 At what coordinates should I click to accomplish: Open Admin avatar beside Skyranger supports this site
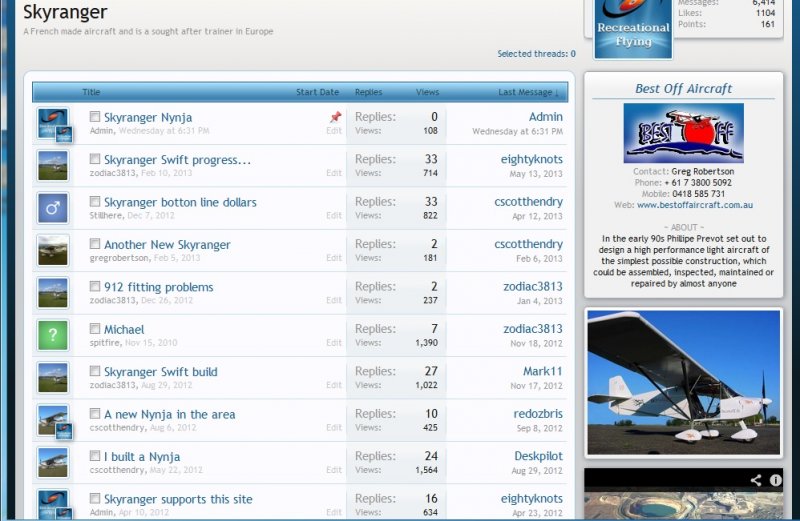tap(53, 504)
